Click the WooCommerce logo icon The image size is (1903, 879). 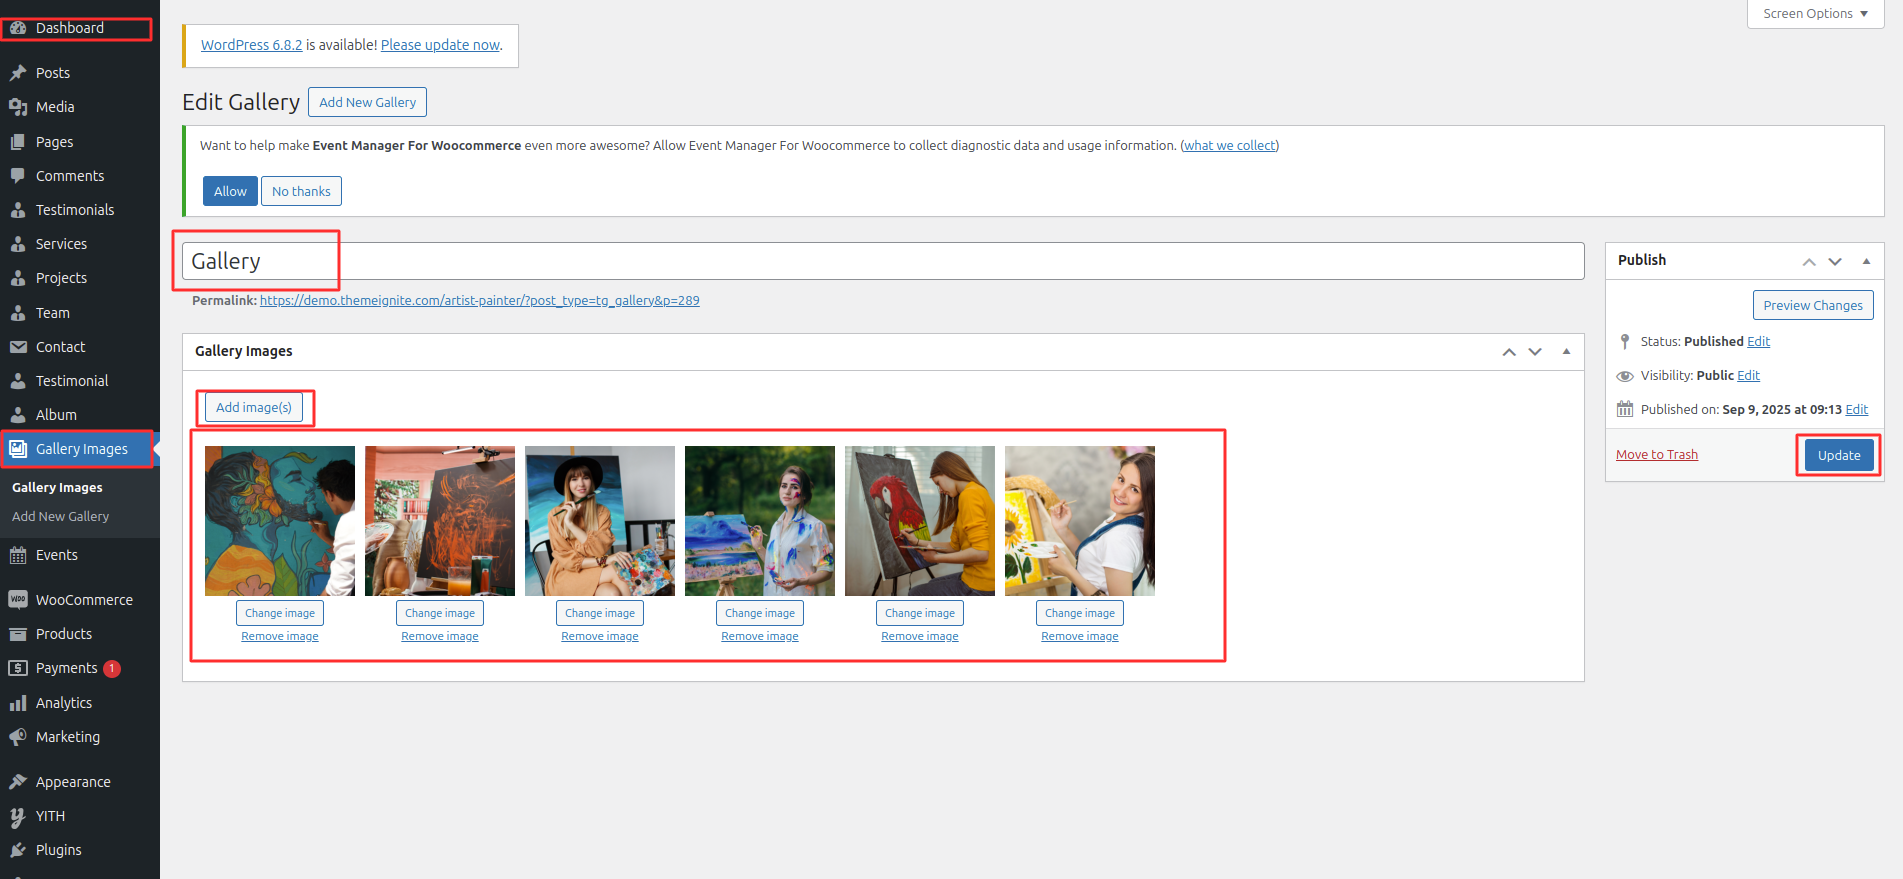tap(18, 600)
